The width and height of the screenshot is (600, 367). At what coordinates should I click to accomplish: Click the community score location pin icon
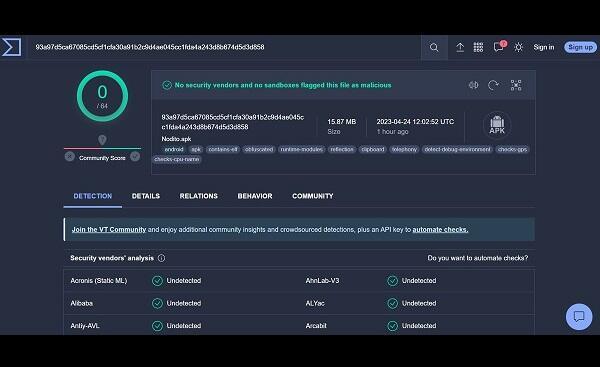pos(102,140)
